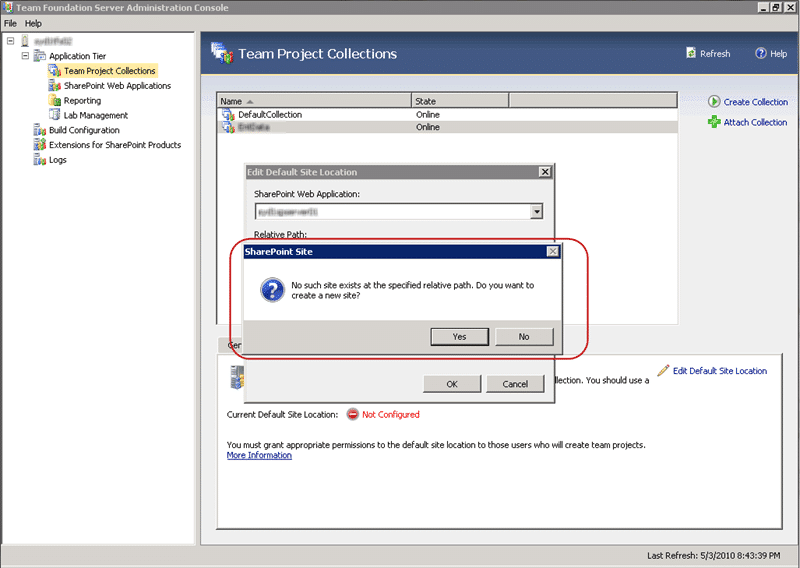Click the green Create Collection arrow icon
The width and height of the screenshot is (800, 568).
714,102
